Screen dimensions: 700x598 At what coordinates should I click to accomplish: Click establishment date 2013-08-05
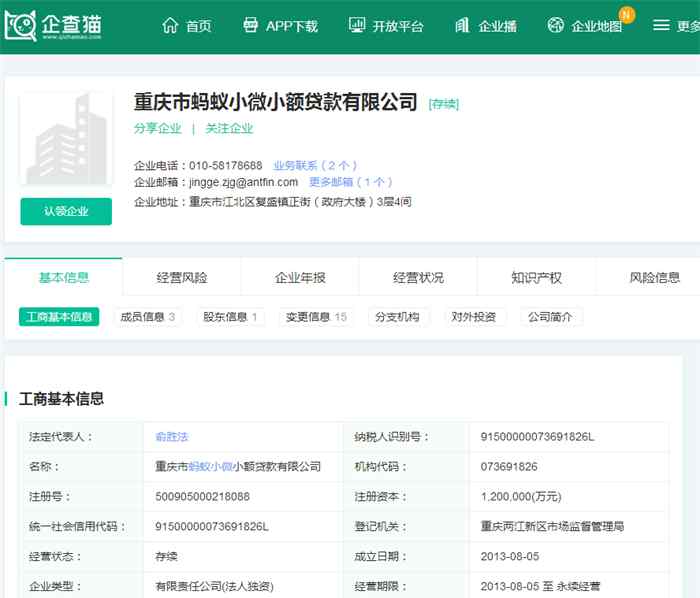510,556
